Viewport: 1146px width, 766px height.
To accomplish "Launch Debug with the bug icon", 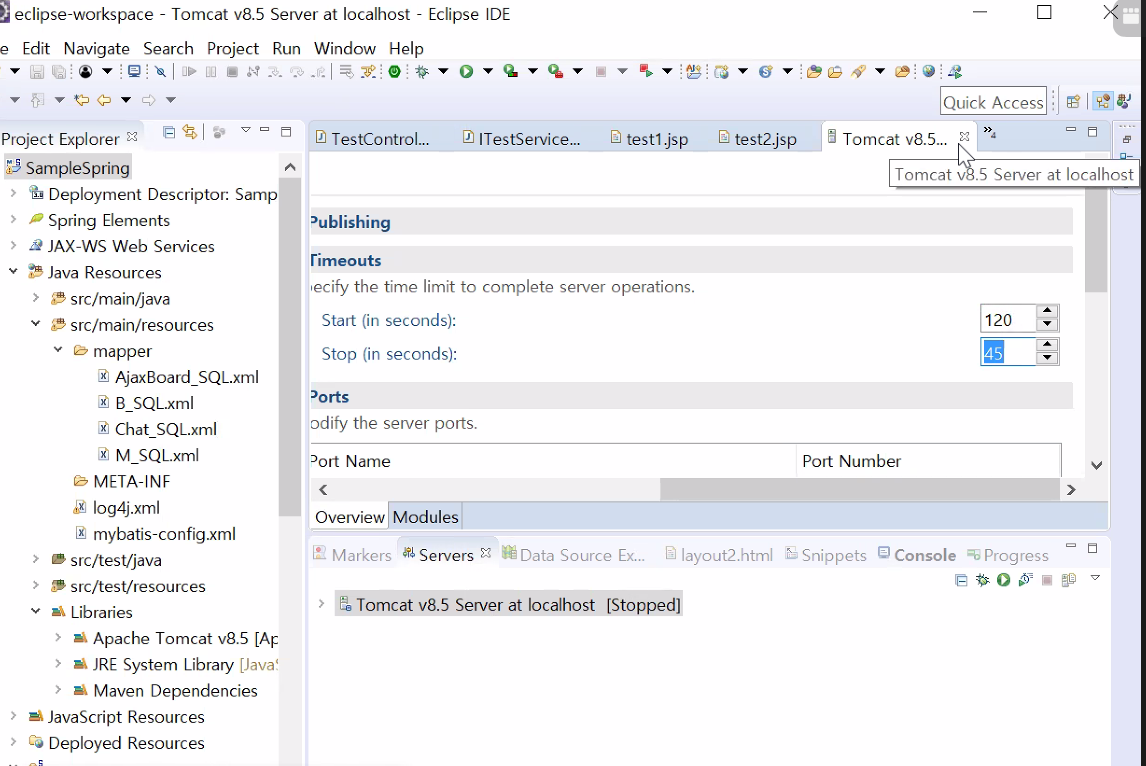I will [x=422, y=72].
